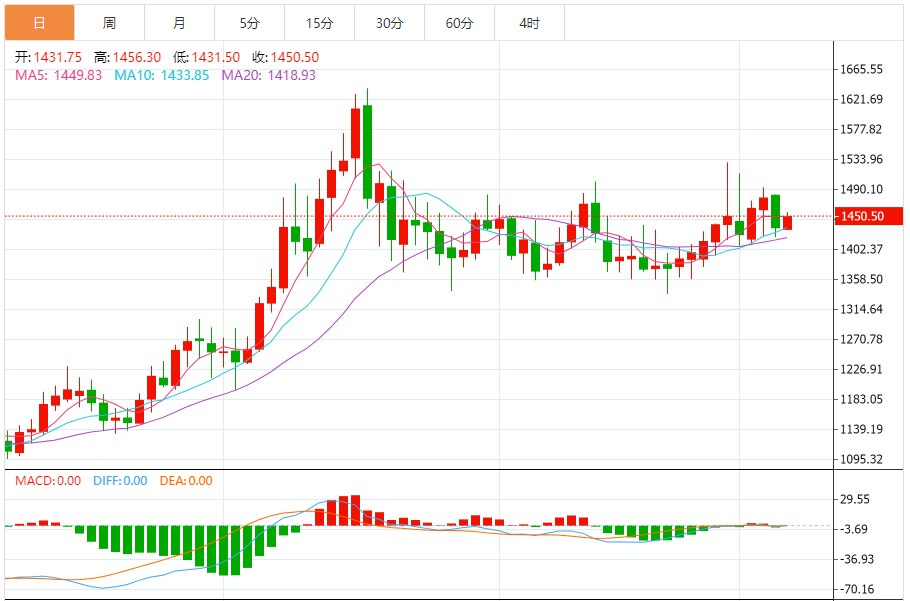Click the 1665.55 price axis label

point(861,70)
